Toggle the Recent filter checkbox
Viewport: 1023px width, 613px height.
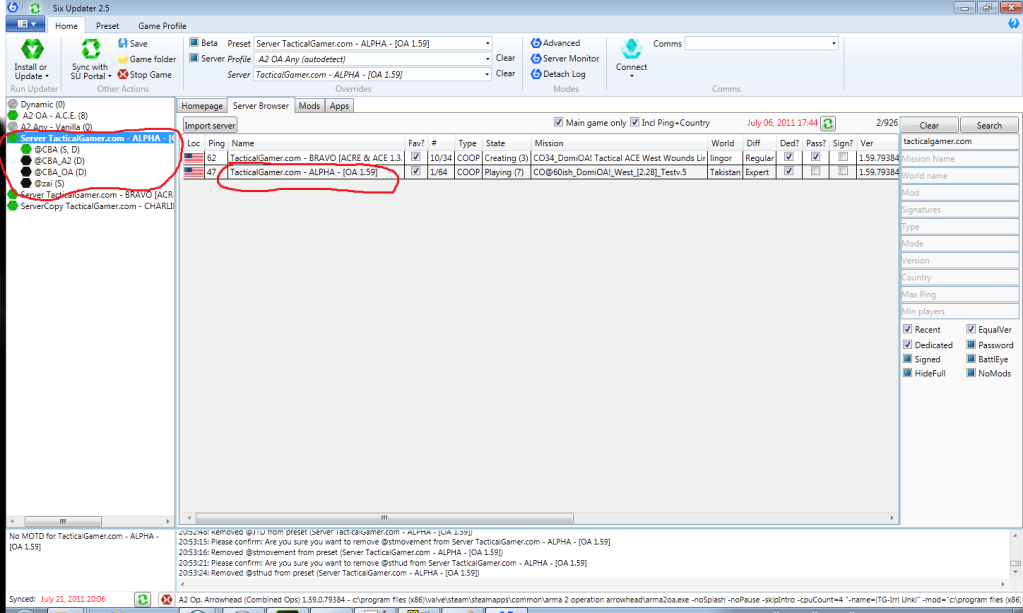908,329
